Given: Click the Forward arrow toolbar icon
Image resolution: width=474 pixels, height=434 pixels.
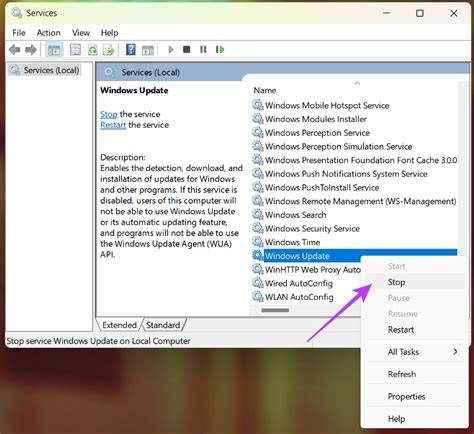Looking at the screenshot, I should click(31, 50).
